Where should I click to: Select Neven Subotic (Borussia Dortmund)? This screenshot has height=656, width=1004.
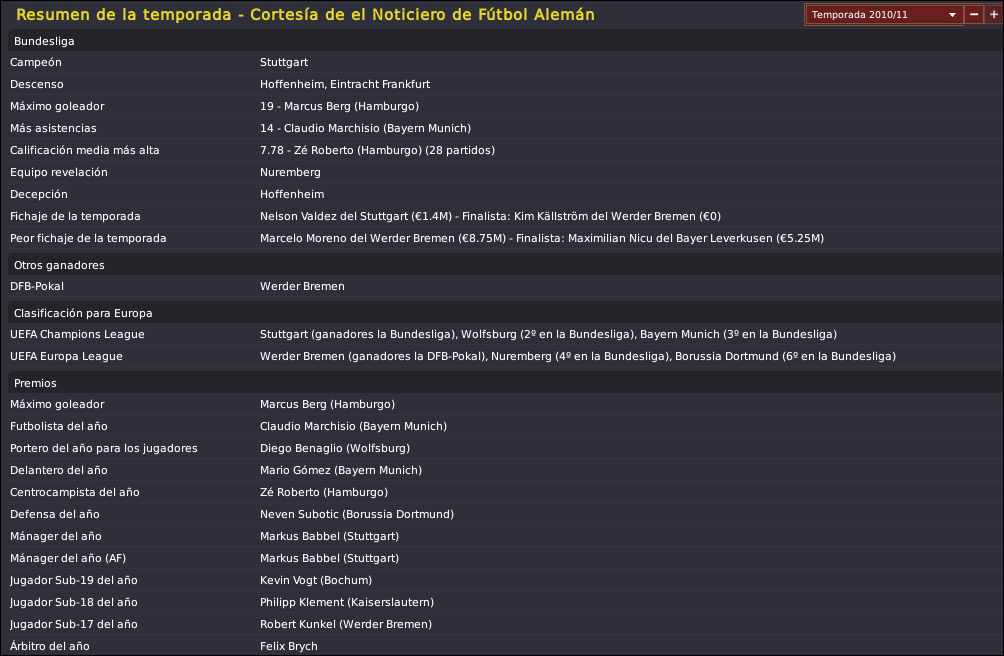click(x=357, y=514)
